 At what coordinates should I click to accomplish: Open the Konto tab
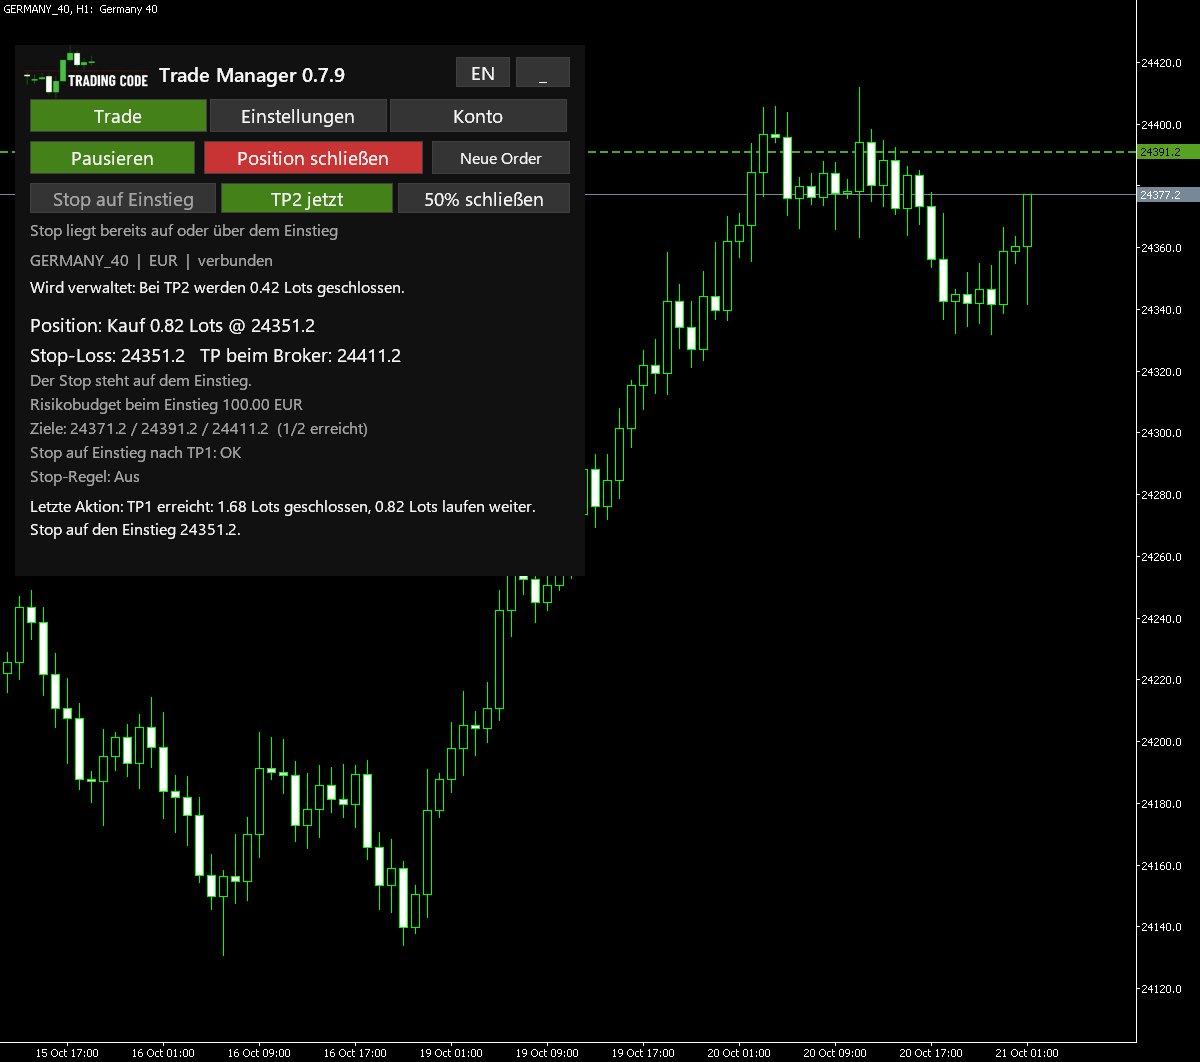(x=478, y=116)
